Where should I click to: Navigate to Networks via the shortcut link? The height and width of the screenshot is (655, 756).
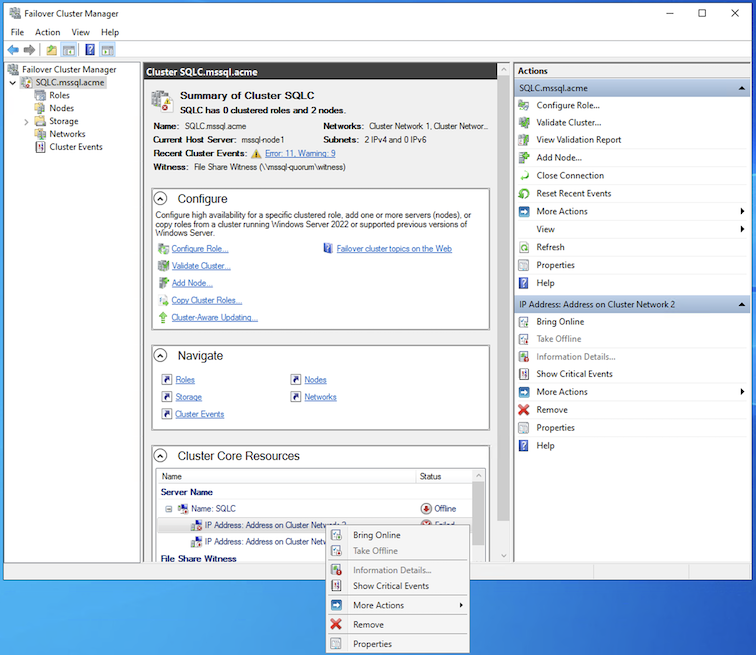(x=320, y=397)
